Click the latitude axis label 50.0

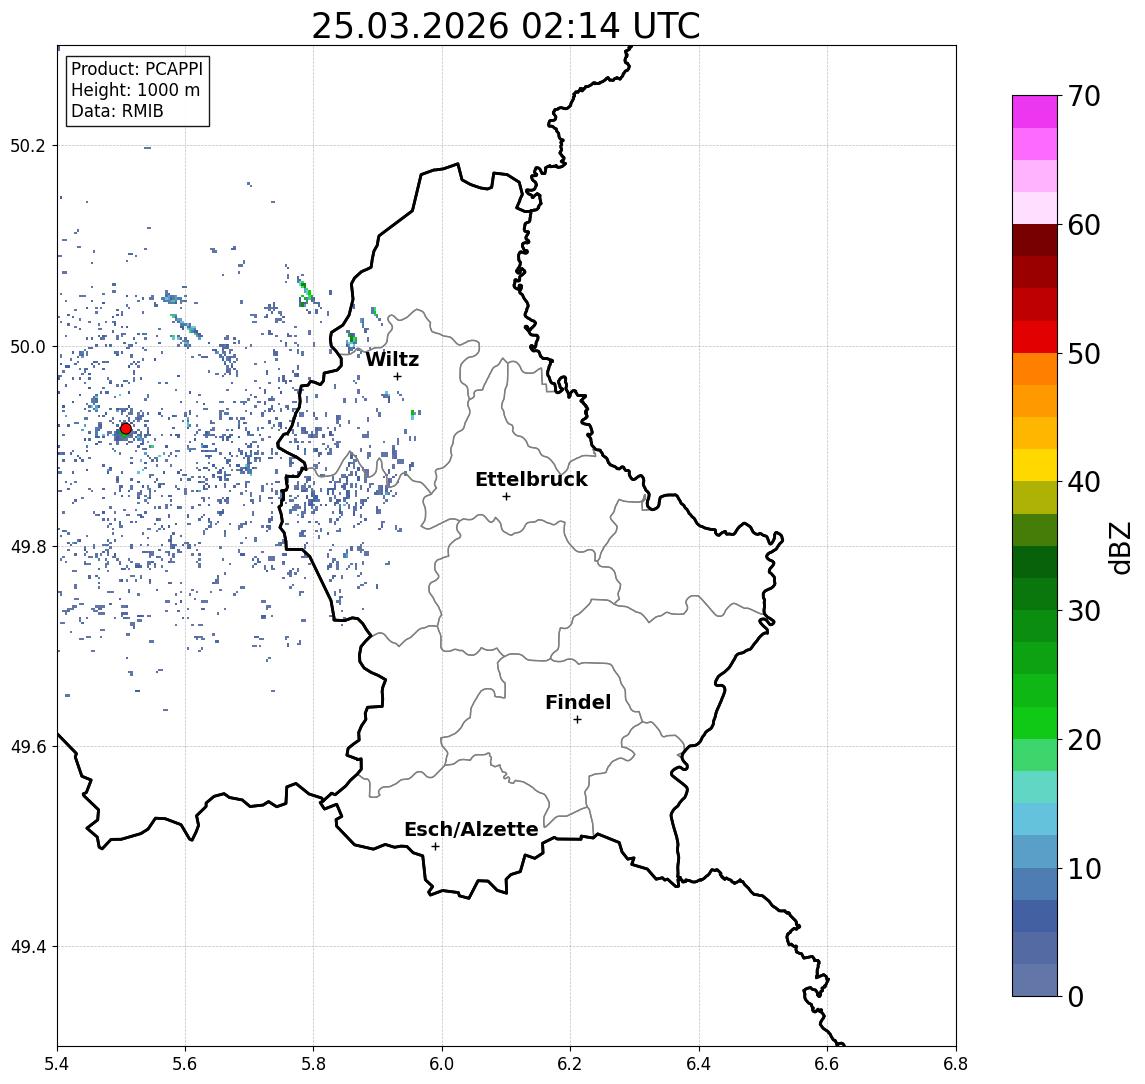coord(28,346)
